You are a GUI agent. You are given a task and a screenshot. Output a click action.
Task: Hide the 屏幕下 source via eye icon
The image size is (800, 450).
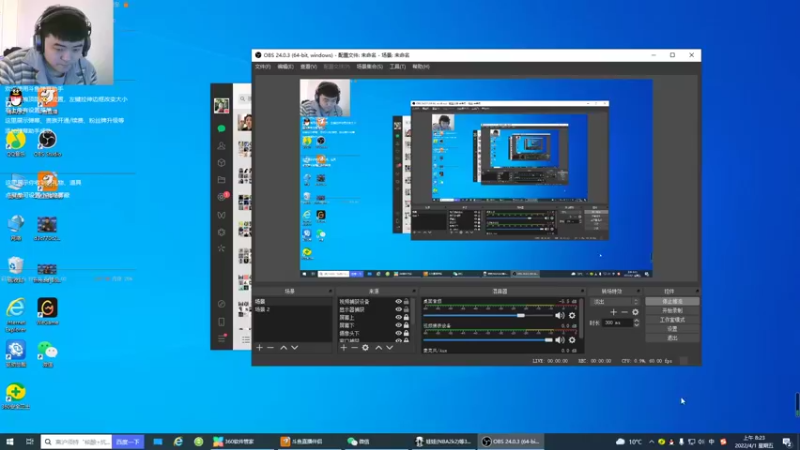pyautogui.click(x=398, y=325)
